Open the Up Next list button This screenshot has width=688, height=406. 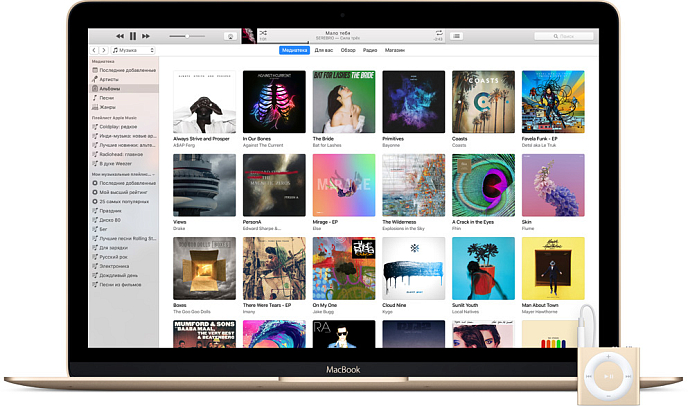[x=456, y=36]
